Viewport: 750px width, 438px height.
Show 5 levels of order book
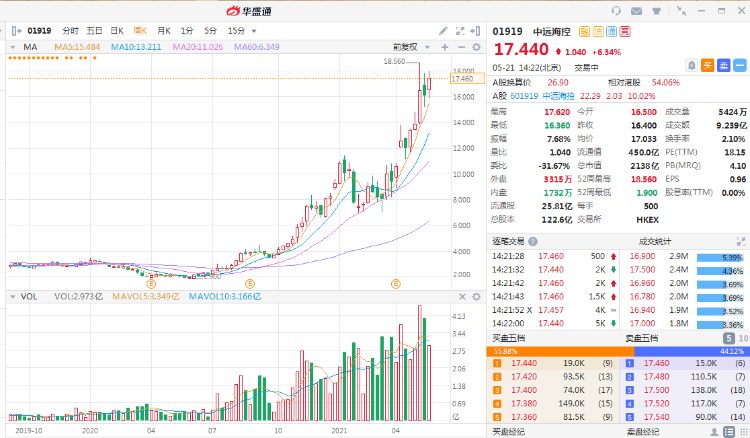click(x=728, y=339)
